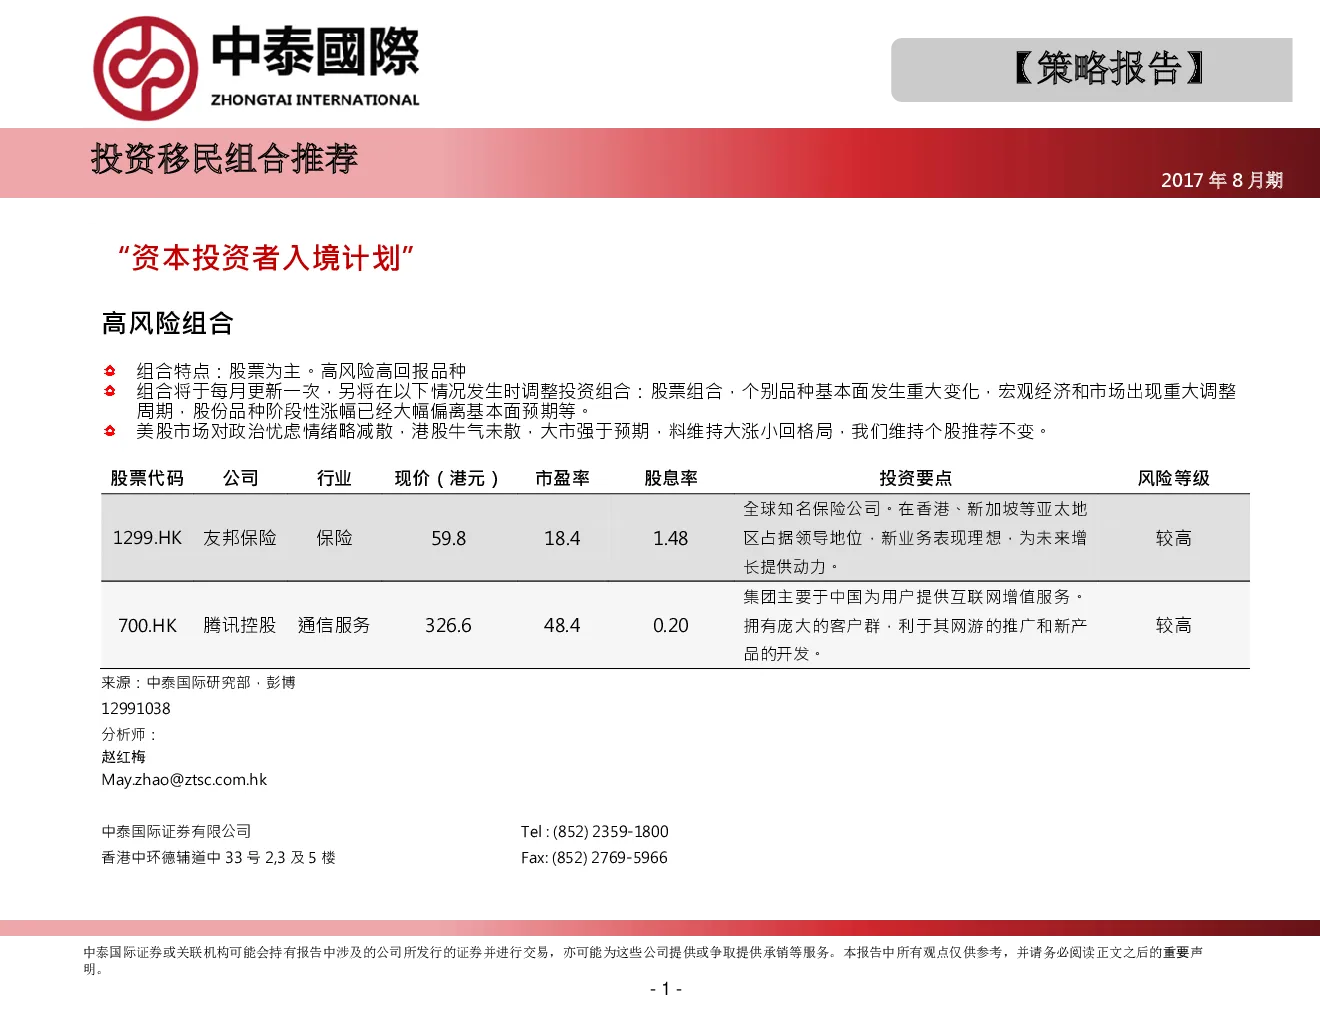Click the 中泰国际证券有限公司 company line
Viewport: 1320px width, 1020px height.
point(176,831)
